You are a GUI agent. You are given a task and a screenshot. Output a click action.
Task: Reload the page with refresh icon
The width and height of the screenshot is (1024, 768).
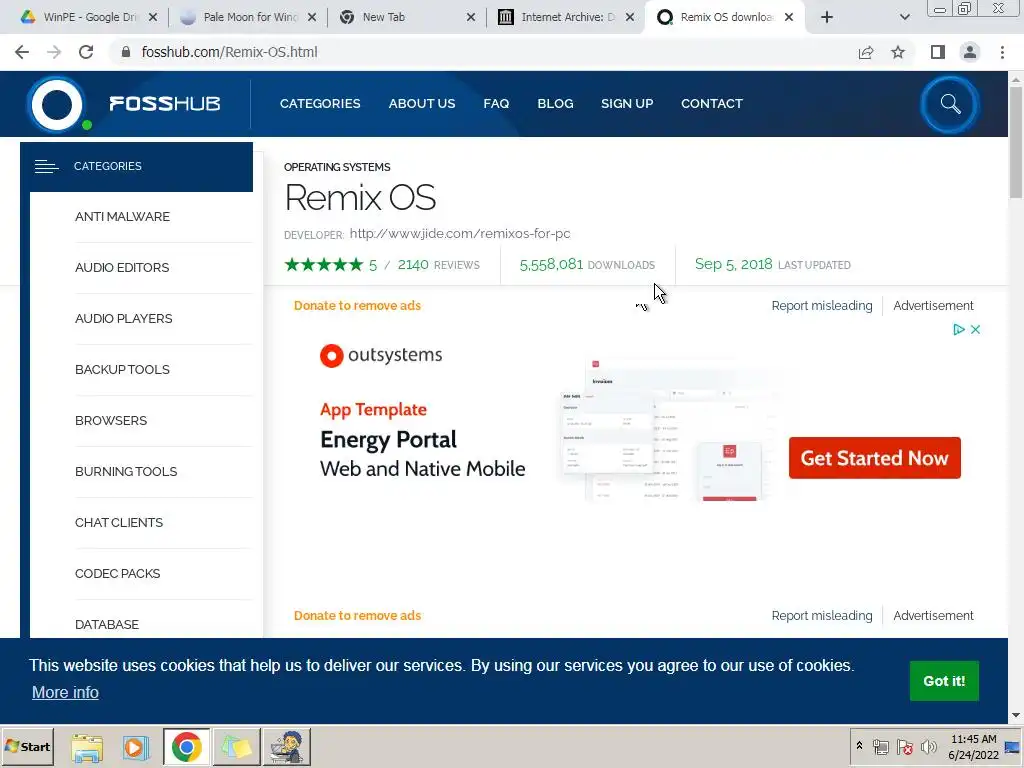pos(86,52)
